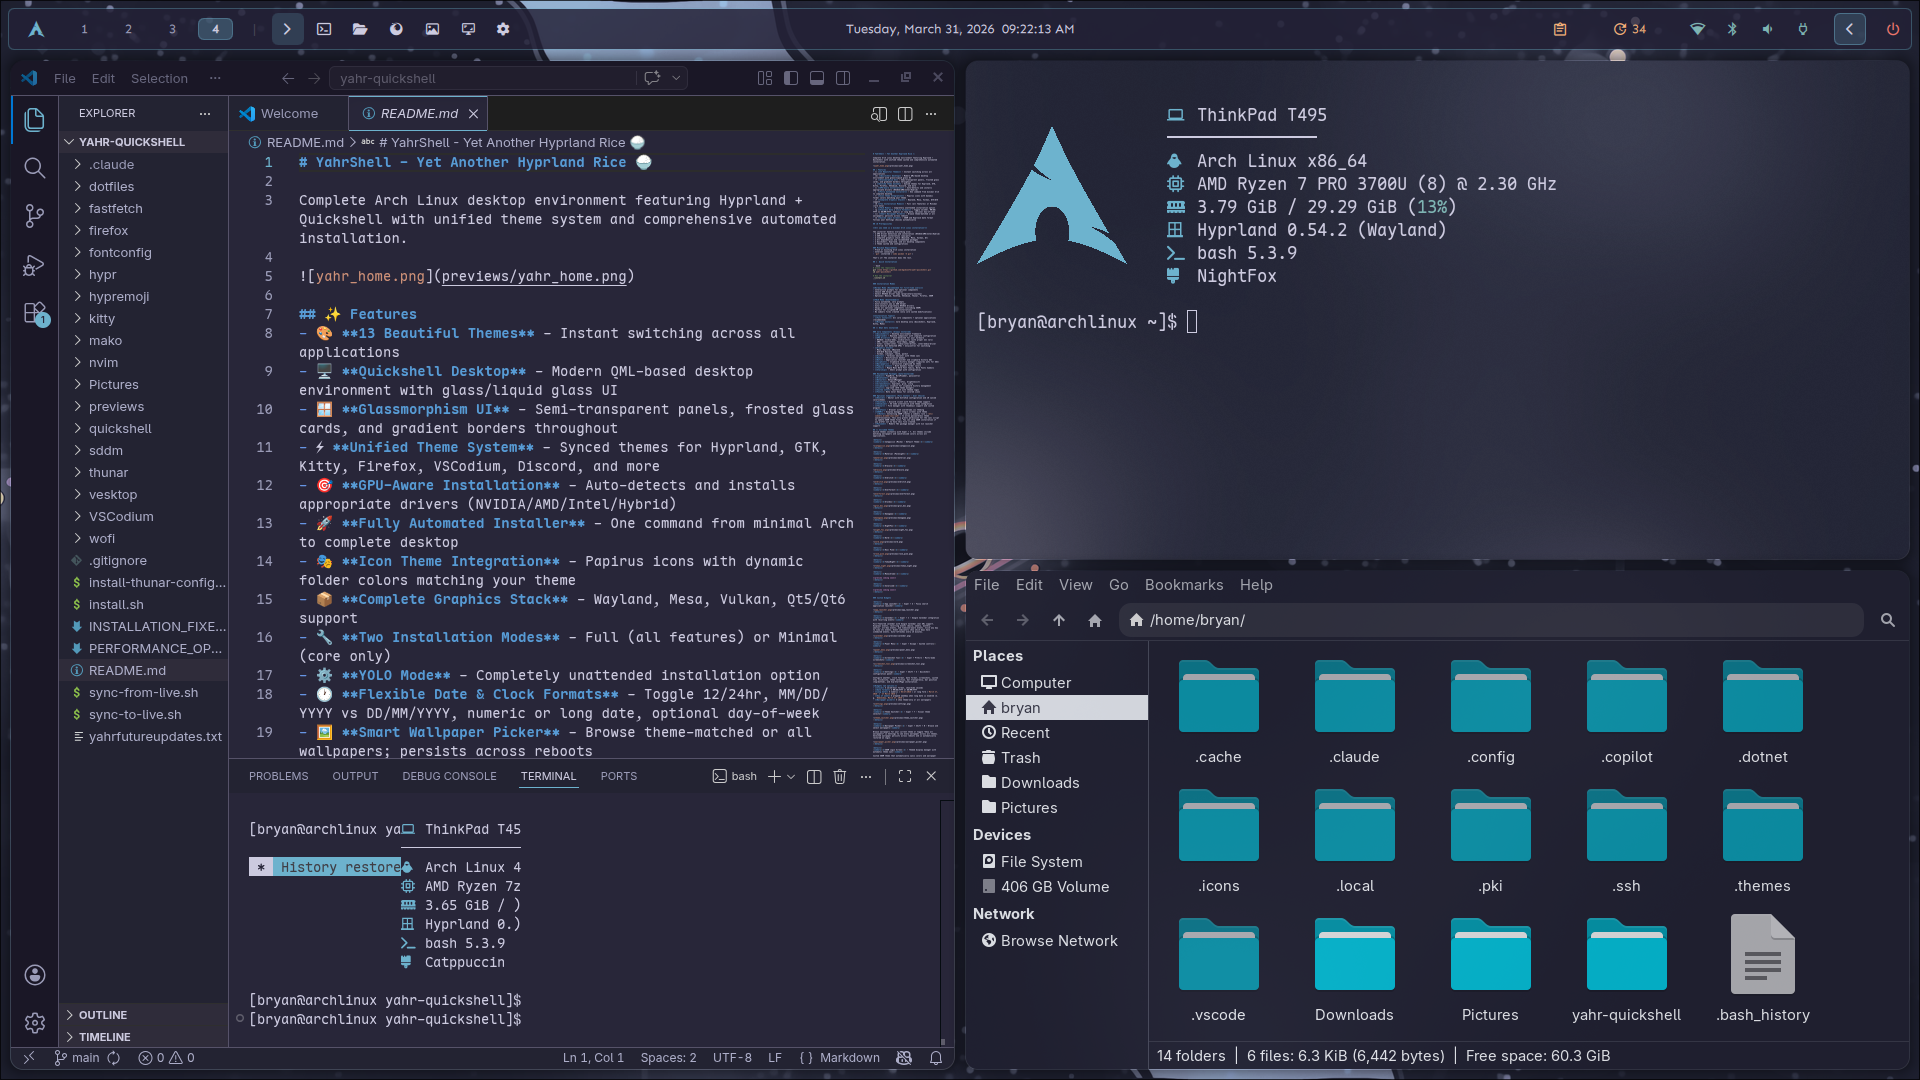Split the terminal panel
The width and height of the screenshot is (1920, 1080).
pos(814,776)
